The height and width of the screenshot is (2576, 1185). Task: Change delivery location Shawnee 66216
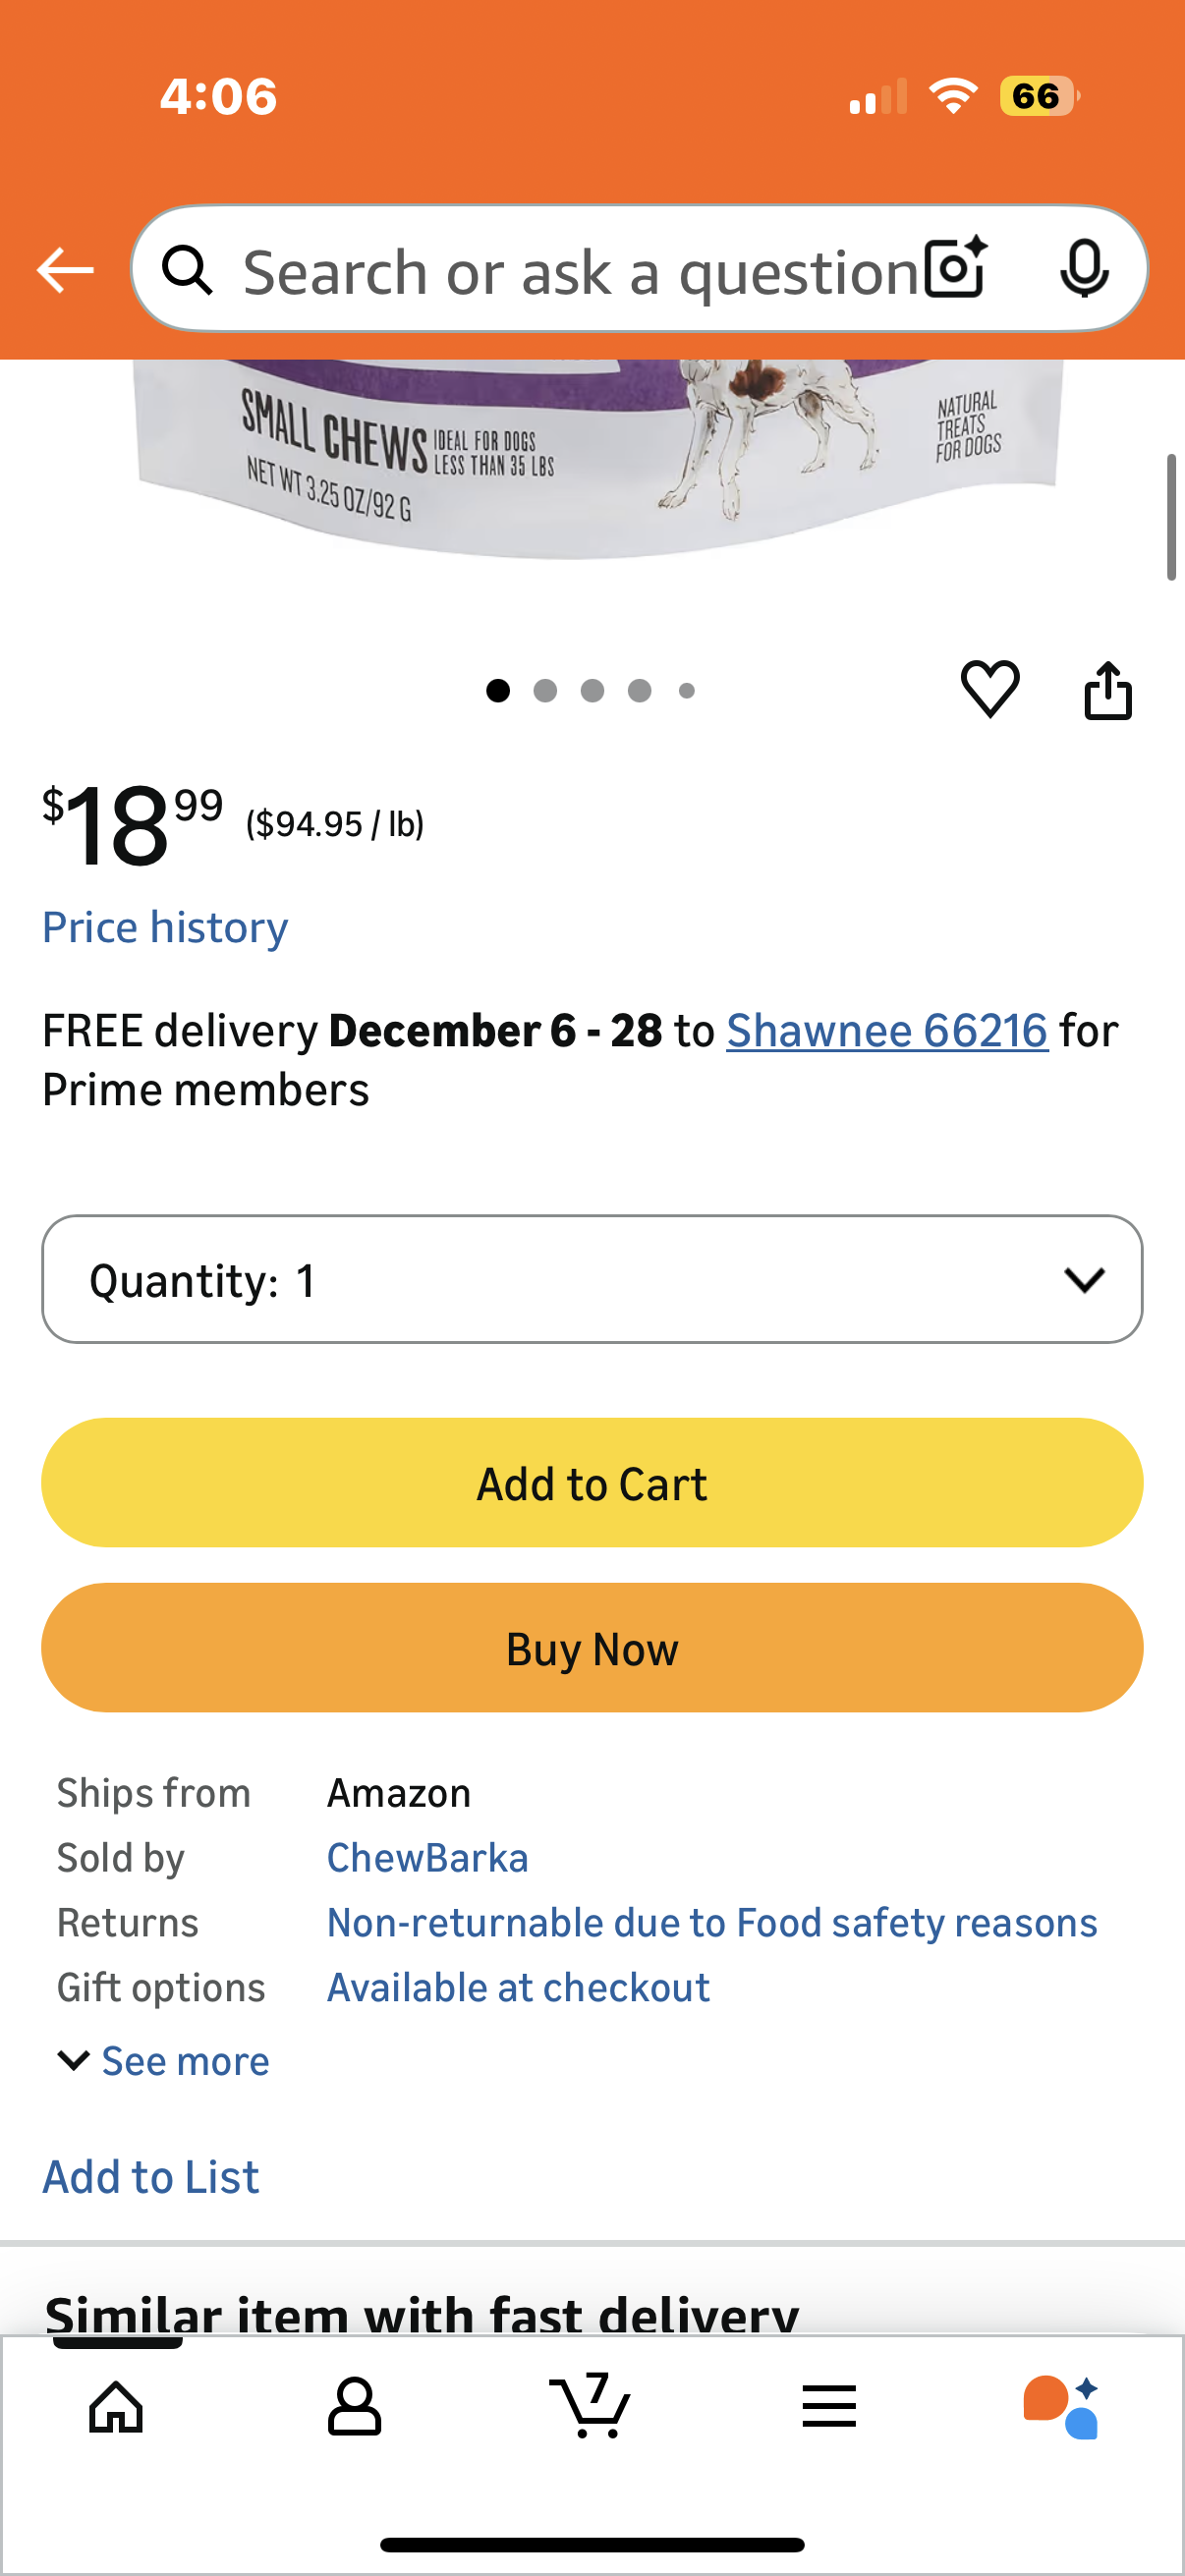[886, 1030]
